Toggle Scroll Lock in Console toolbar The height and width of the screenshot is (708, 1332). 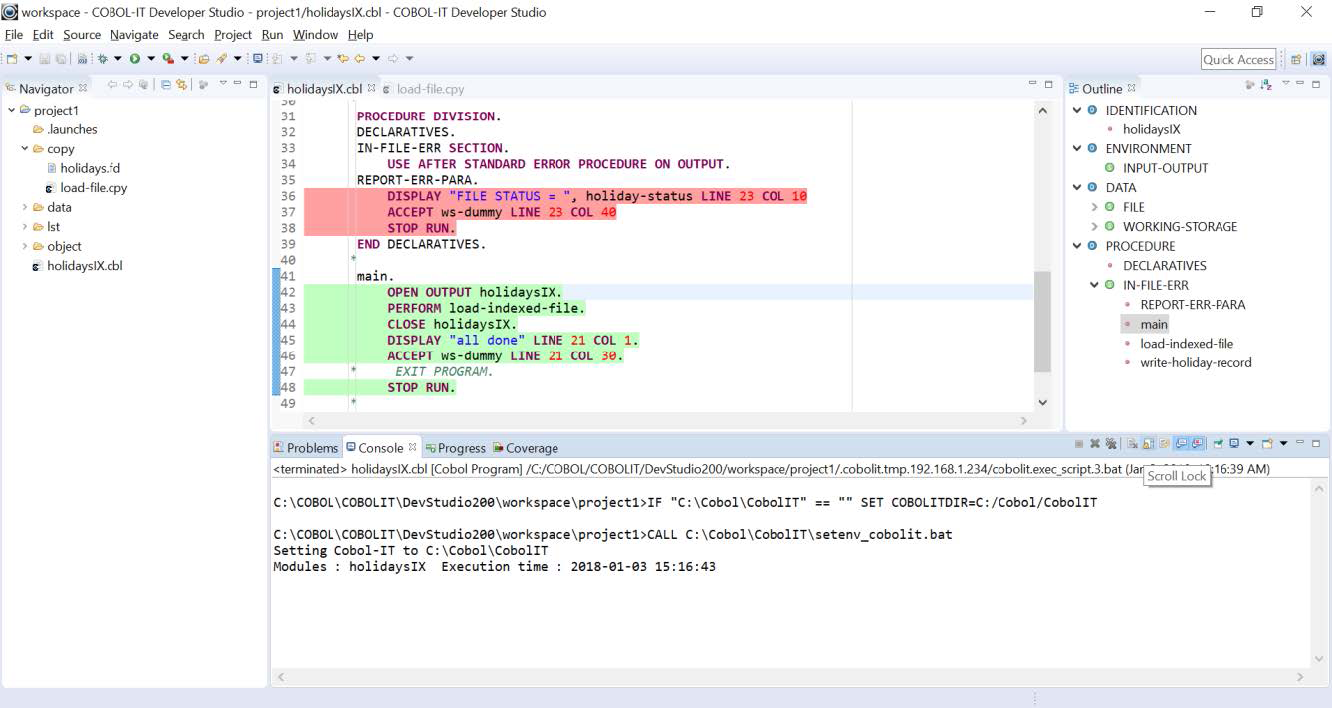pos(1147,444)
